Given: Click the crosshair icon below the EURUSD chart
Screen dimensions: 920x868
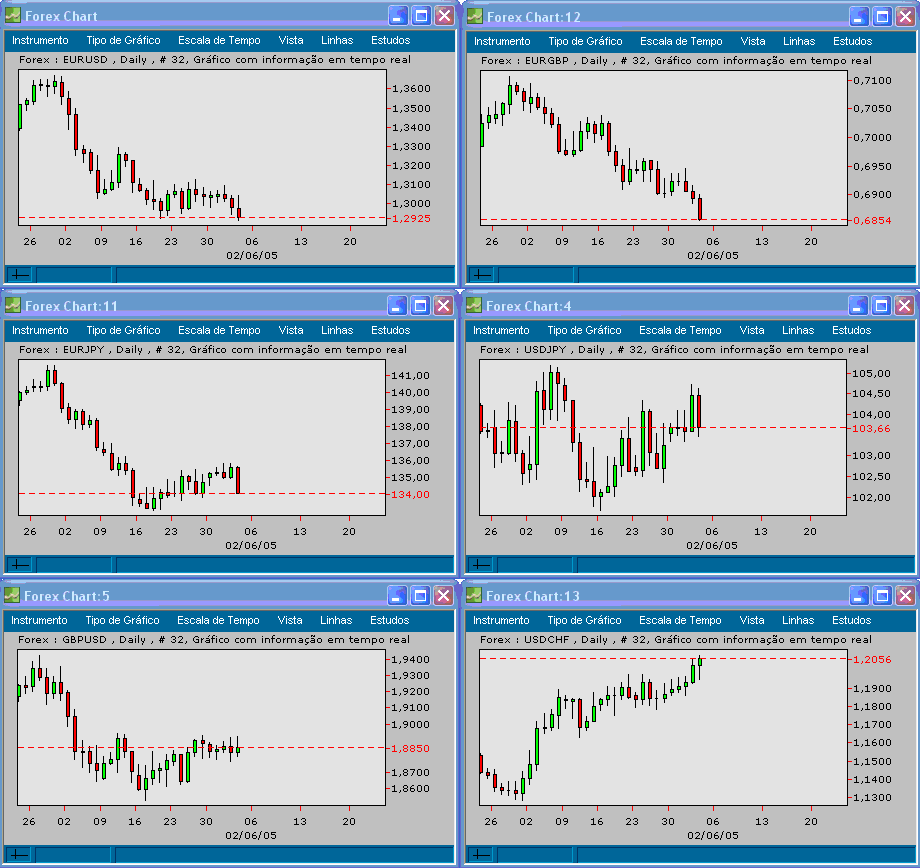Looking at the screenshot, I should pyautogui.click(x=19, y=273).
